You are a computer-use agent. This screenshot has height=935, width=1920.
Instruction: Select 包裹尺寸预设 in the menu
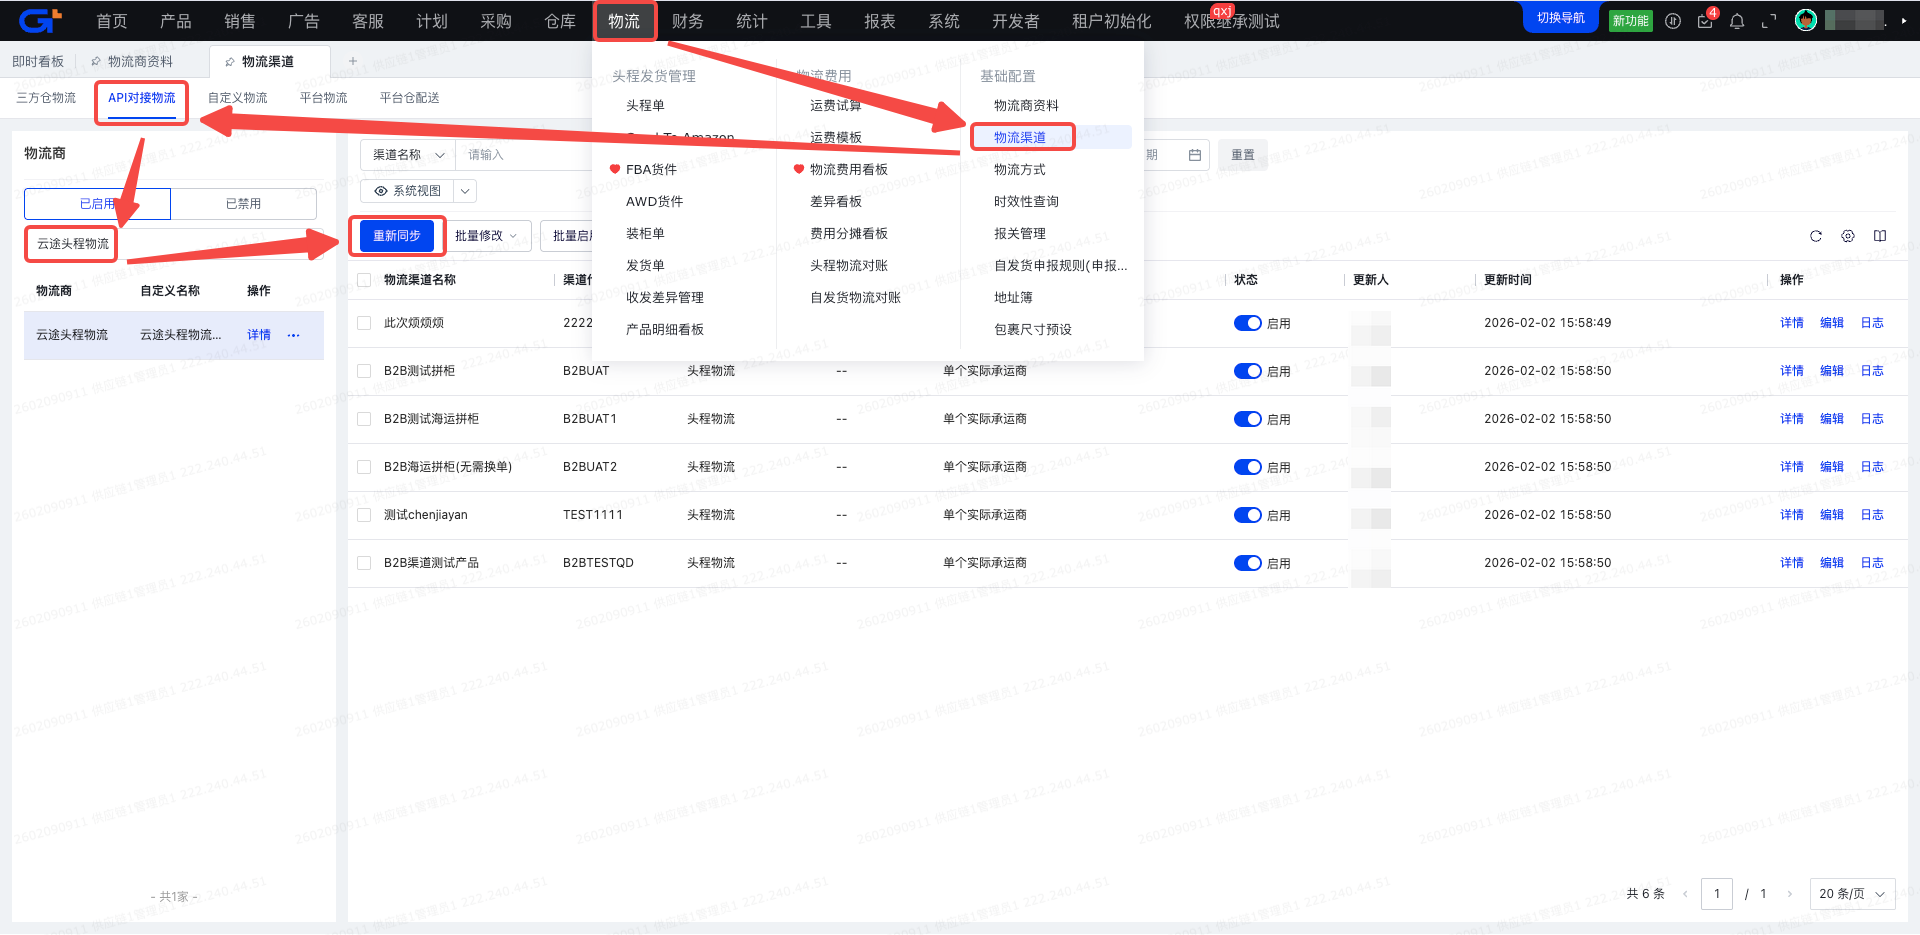coord(1033,329)
